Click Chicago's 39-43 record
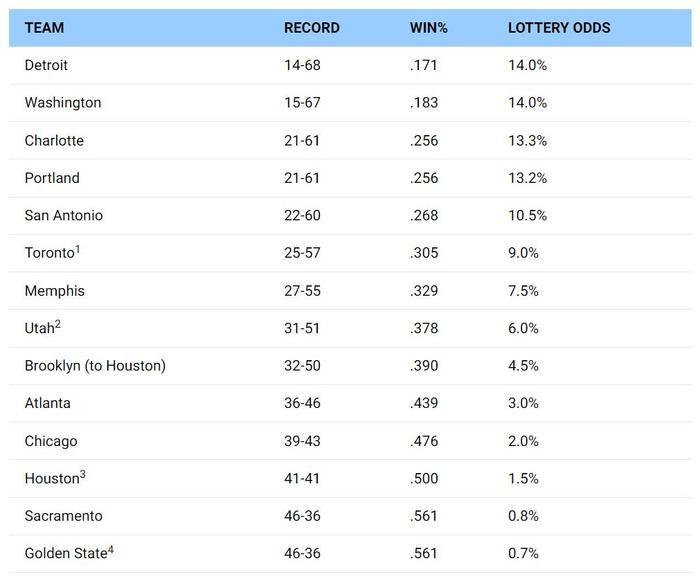This screenshot has width=700, height=586. coord(302,441)
